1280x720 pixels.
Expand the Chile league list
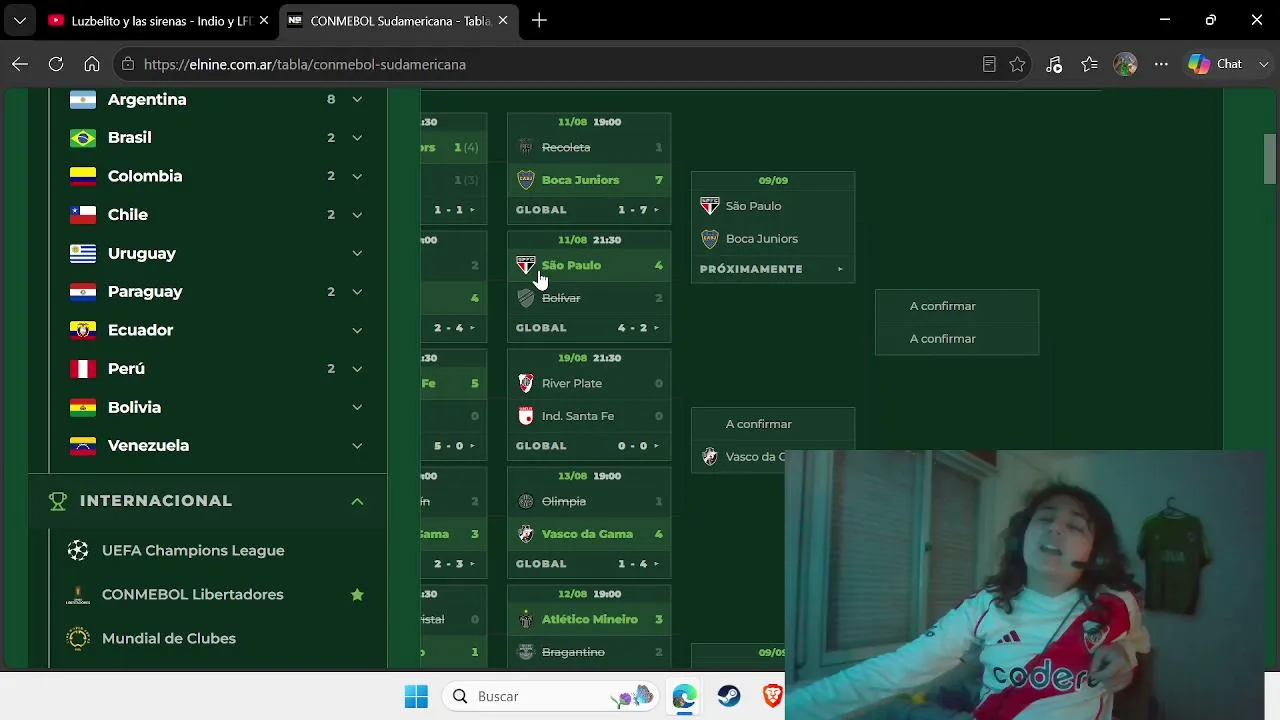pyautogui.click(x=357, y=215)
